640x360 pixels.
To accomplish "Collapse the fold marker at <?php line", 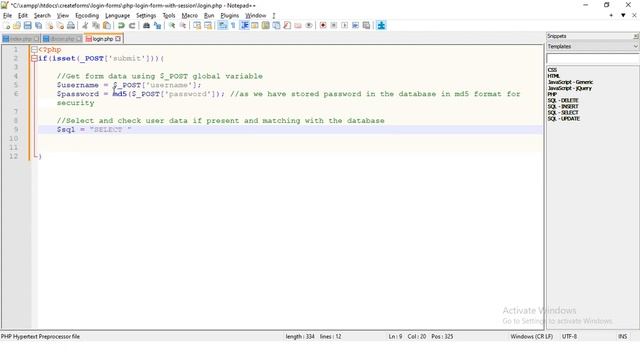I will (34, 50).
